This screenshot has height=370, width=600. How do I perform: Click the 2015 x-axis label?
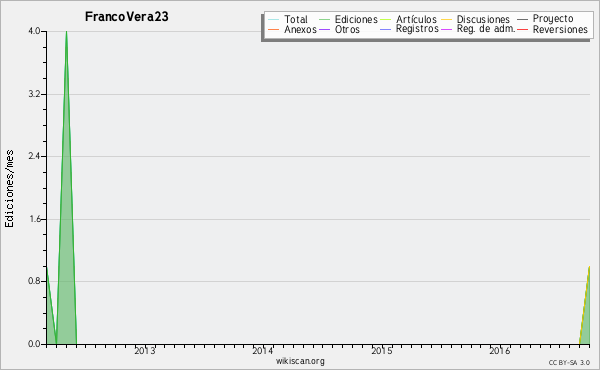pos(382,350)
